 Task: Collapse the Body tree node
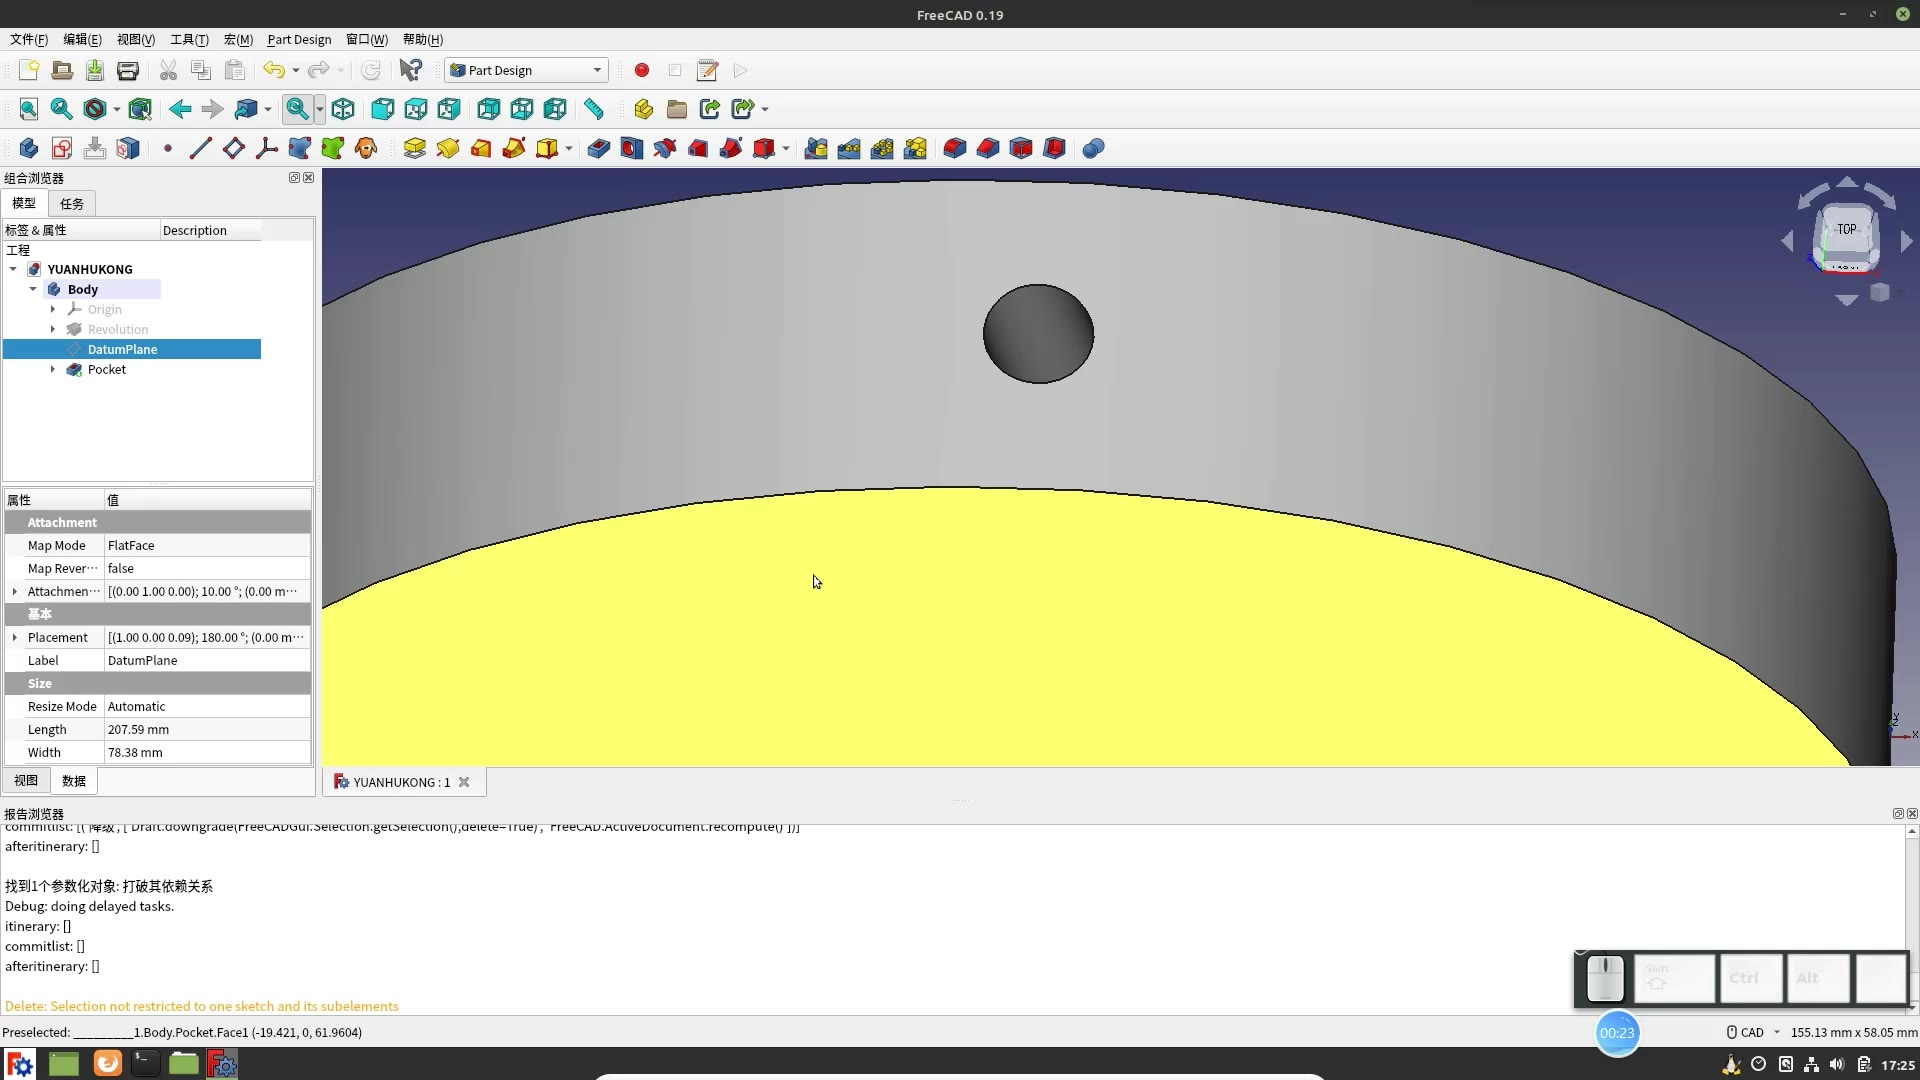(x=33, y=289)
